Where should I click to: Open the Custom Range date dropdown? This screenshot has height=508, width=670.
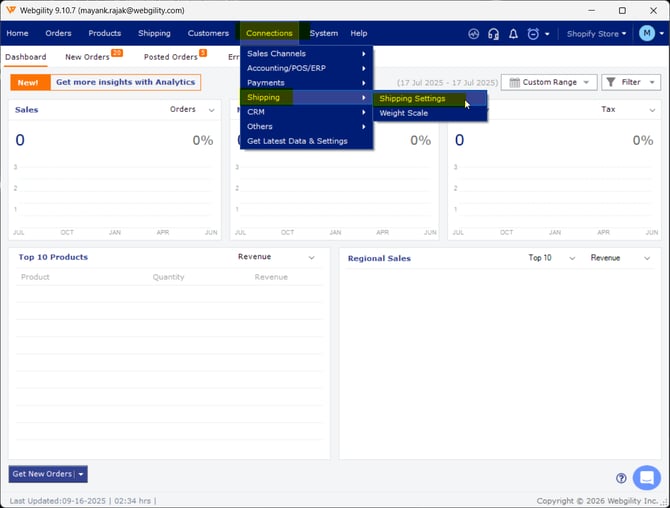[549, 82]
